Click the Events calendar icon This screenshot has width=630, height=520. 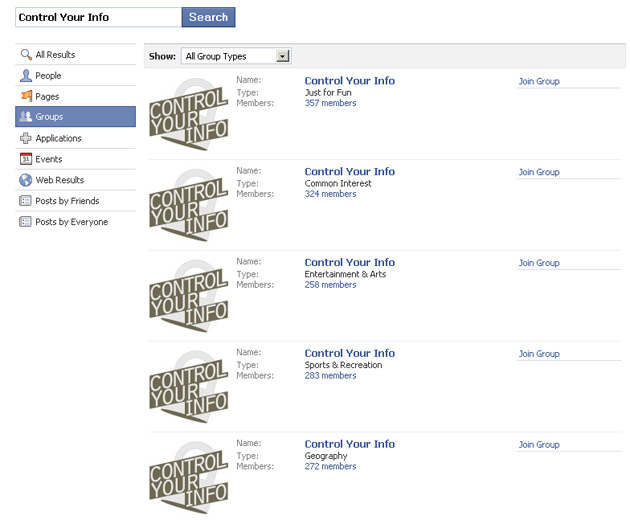click(26, 159)
